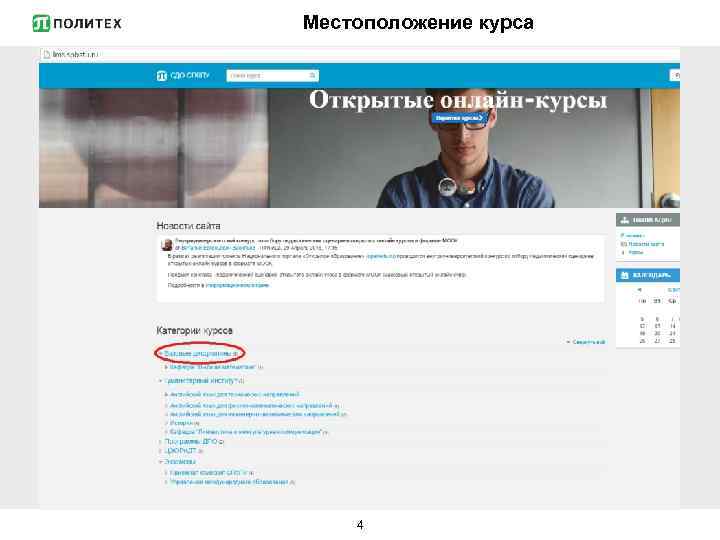Click the blue button under the Открытые онлайн-курсы title
This screenshot has width=720, height=540.
tap(459, 118)
